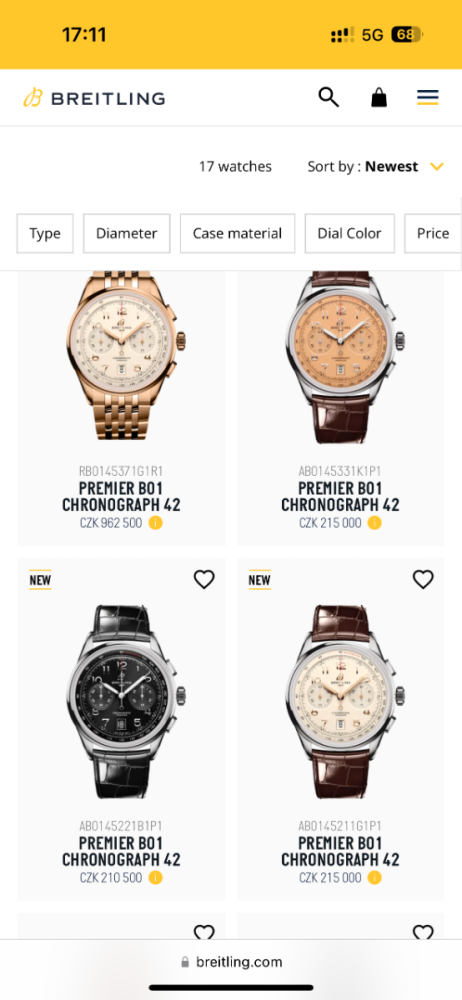This screenshot has height=1000, width=462.
Task: Toggle wishlist heart on AB0145211G1P1 cream dial watch
Action: 423,579
